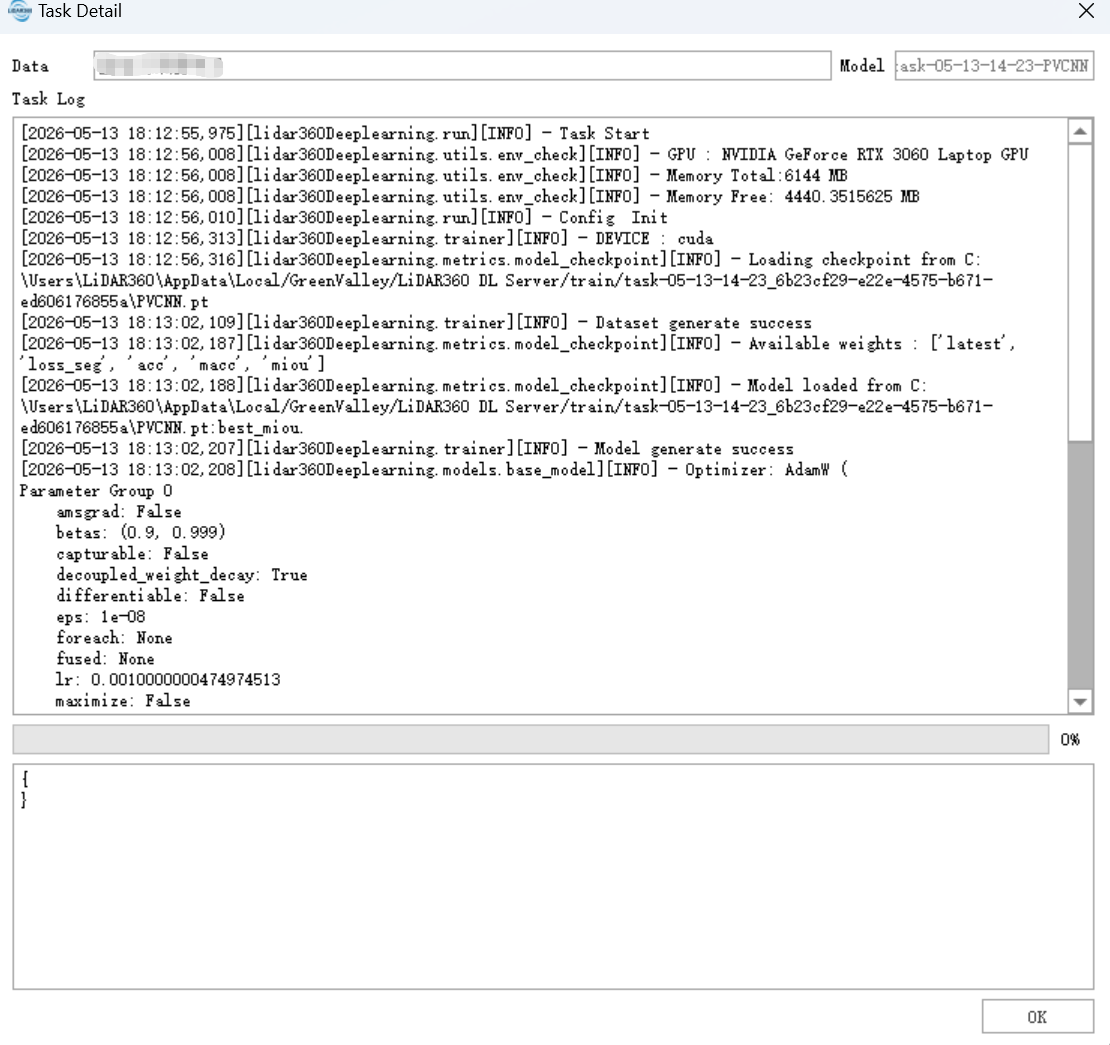Click the 'Task Log' label
This screenshot has width=1110, height=1045.
[48, 99]
